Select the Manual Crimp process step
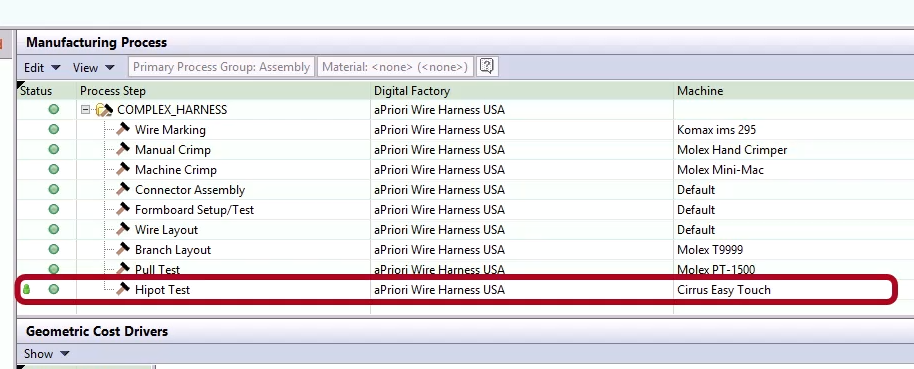 (x=173, y=150)
